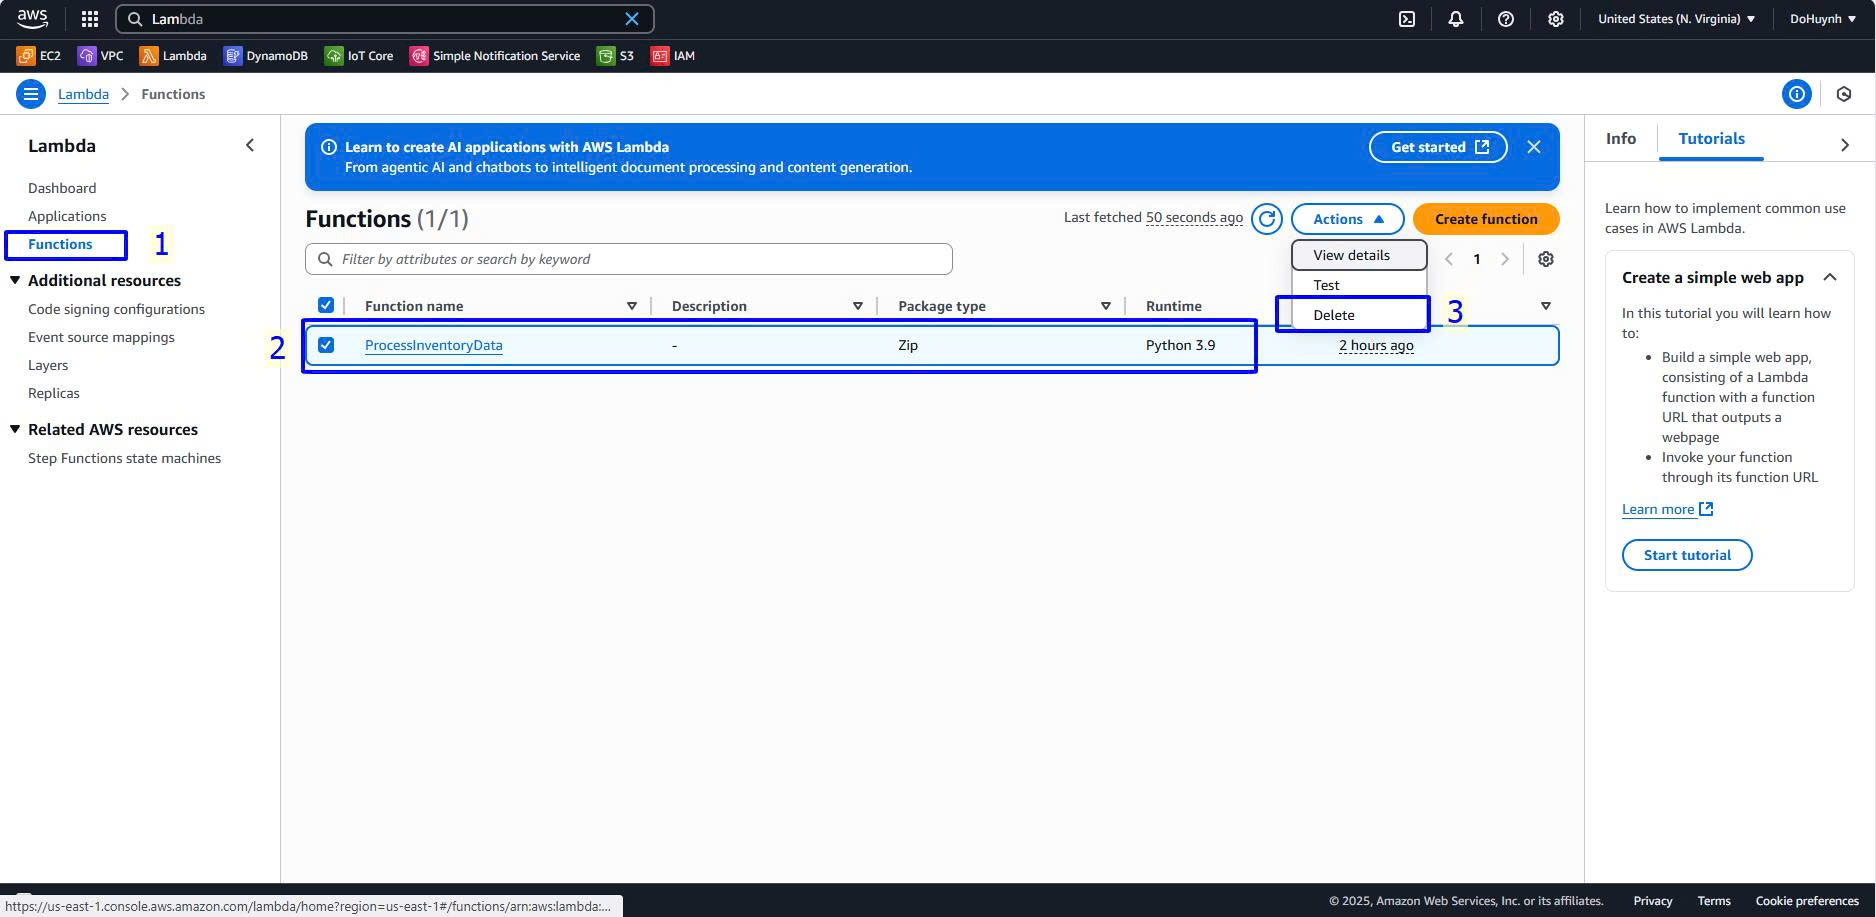Image resolution: width=1876 pixels, height=917 pixels.
Task: Collapse the Create a simple web app panel
Action: pyautogui.click(x=1829, y=278)
